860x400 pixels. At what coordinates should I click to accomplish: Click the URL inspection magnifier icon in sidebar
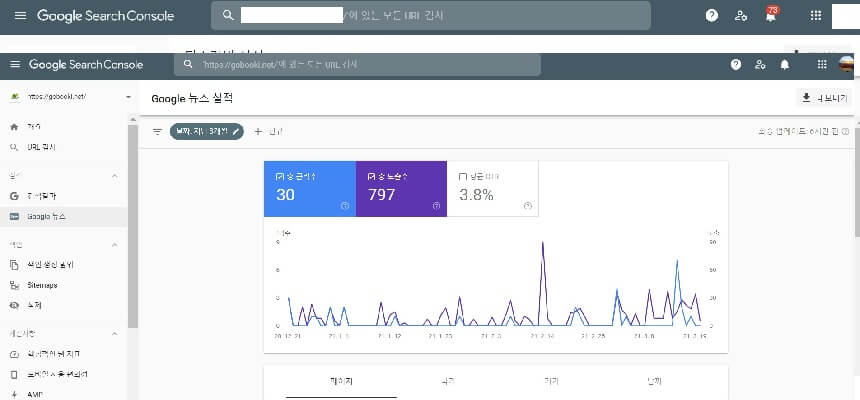point(14,147)
